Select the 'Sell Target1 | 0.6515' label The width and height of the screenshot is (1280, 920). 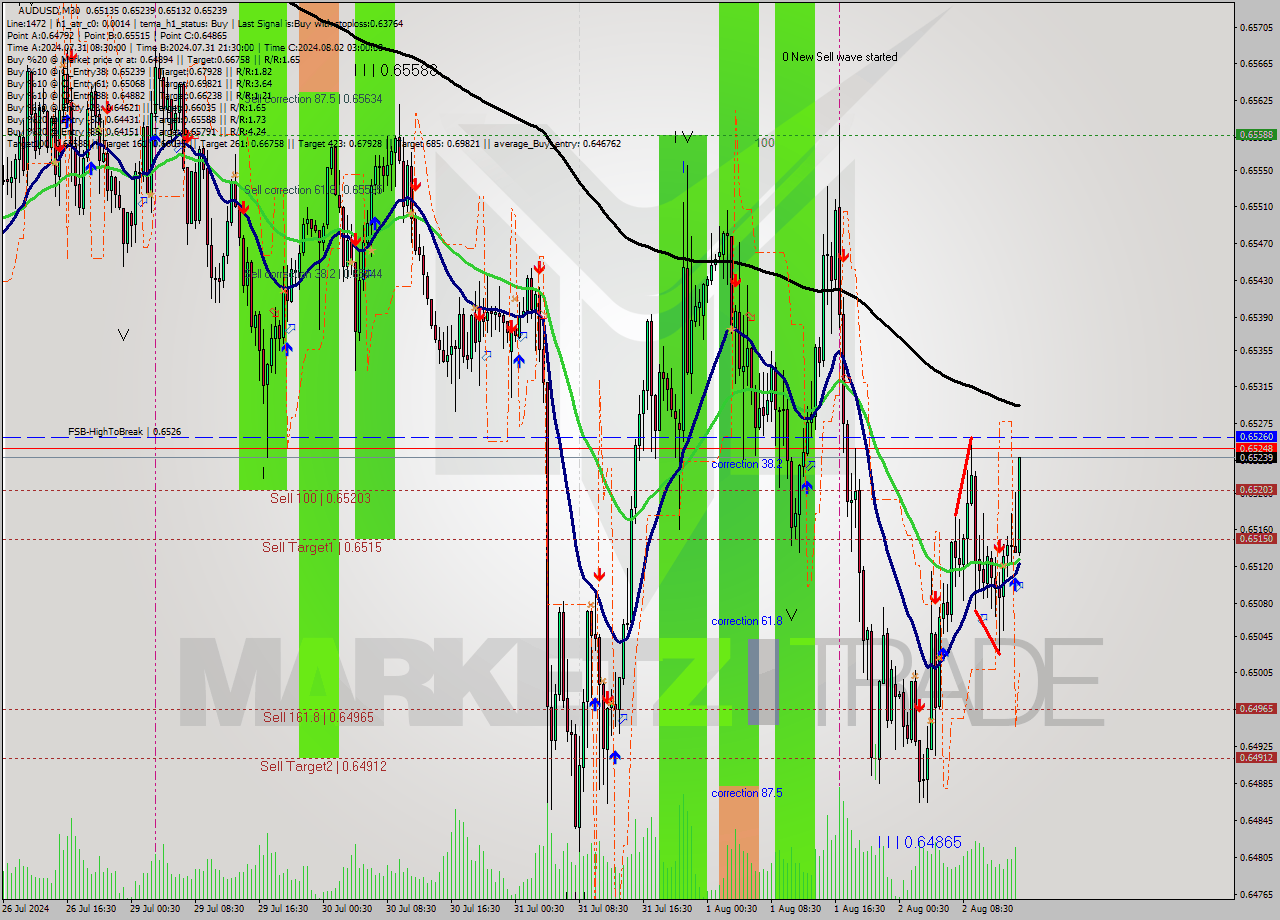click(x=322, y=547)
